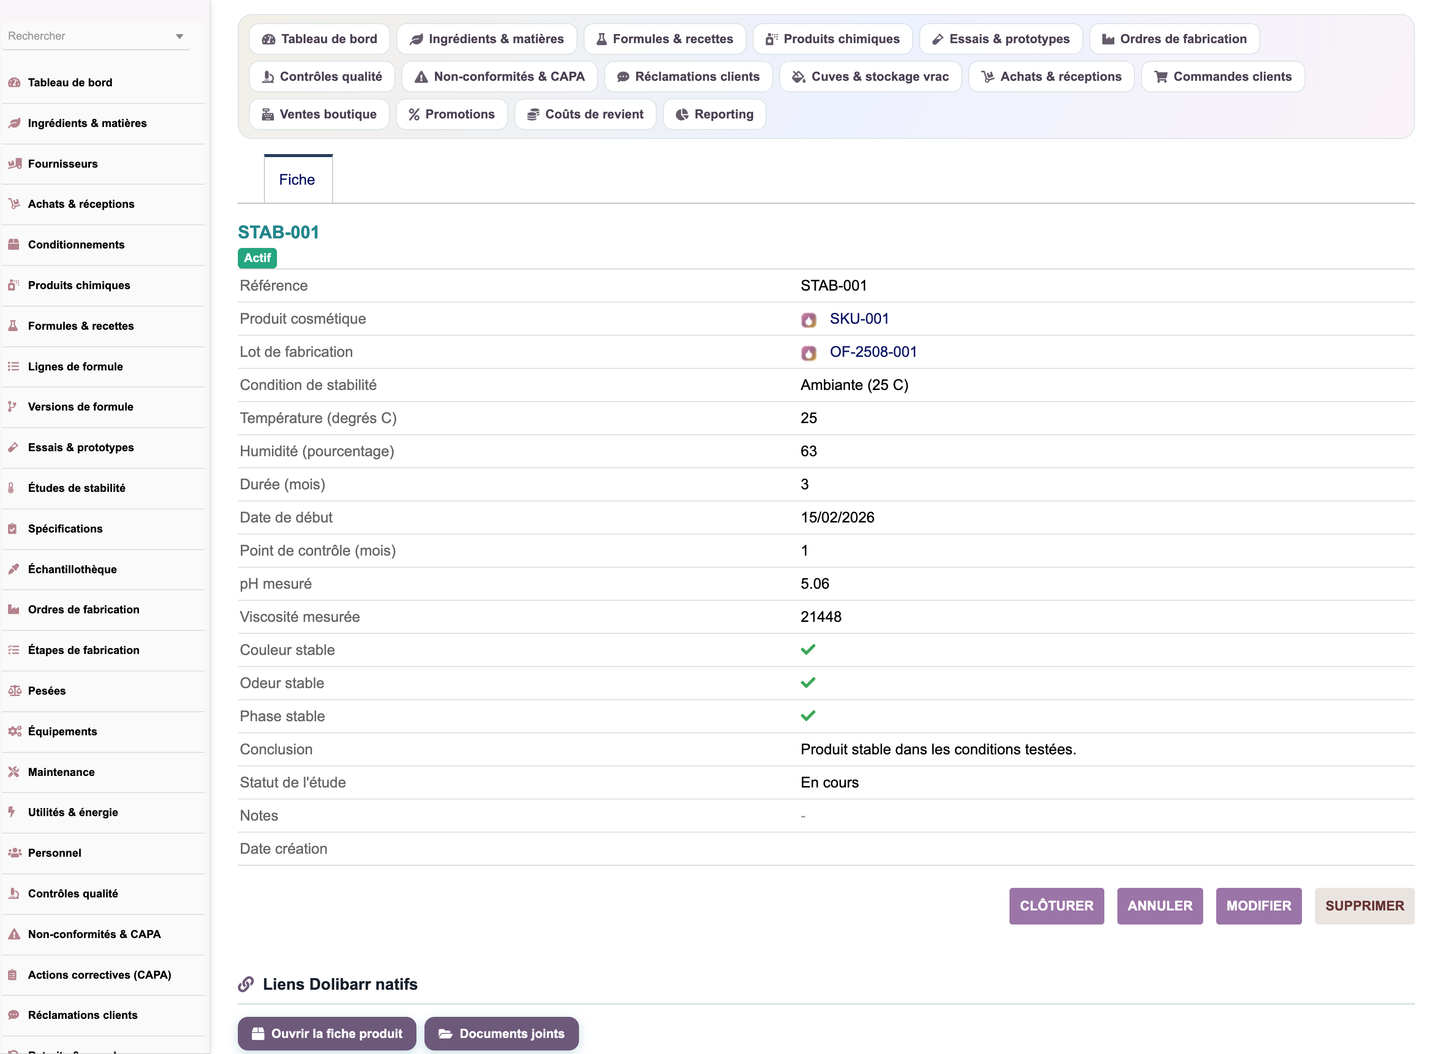Follow the OF-2508-001 lot link
This screenshot has height=1054, width=1445.
point(873,352)
